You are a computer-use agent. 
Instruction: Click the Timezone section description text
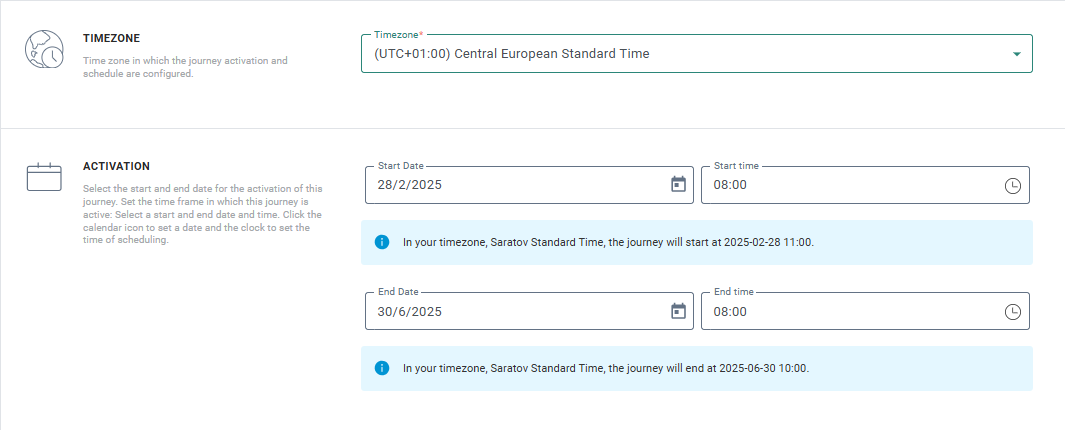tap(184, 67)
